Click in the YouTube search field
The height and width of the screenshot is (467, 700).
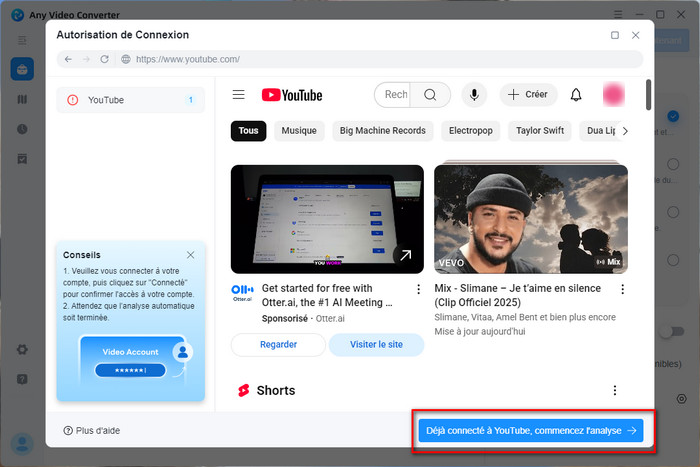click(396, 95)
